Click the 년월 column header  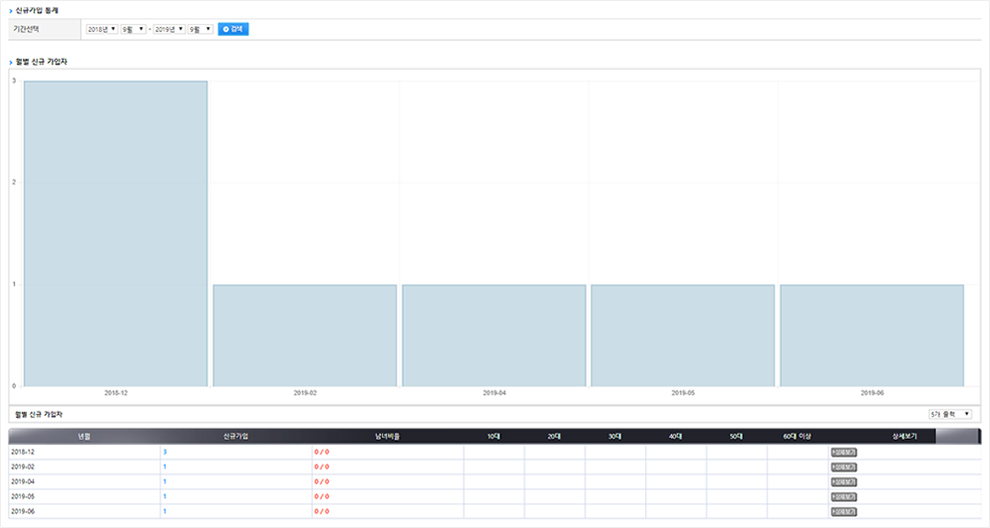coord(84,436)
